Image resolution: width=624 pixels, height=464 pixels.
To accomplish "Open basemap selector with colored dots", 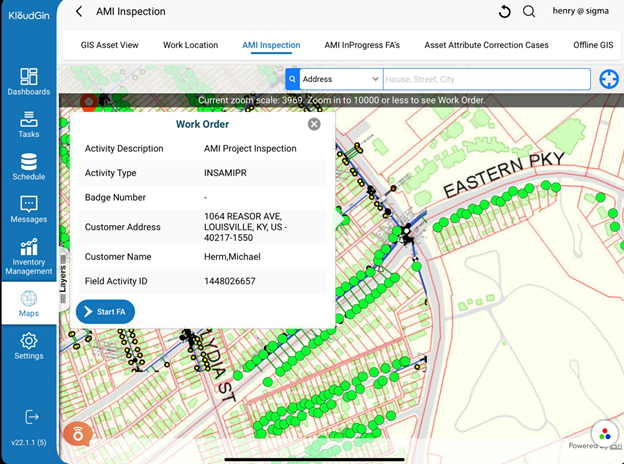I will coord(604,434).
